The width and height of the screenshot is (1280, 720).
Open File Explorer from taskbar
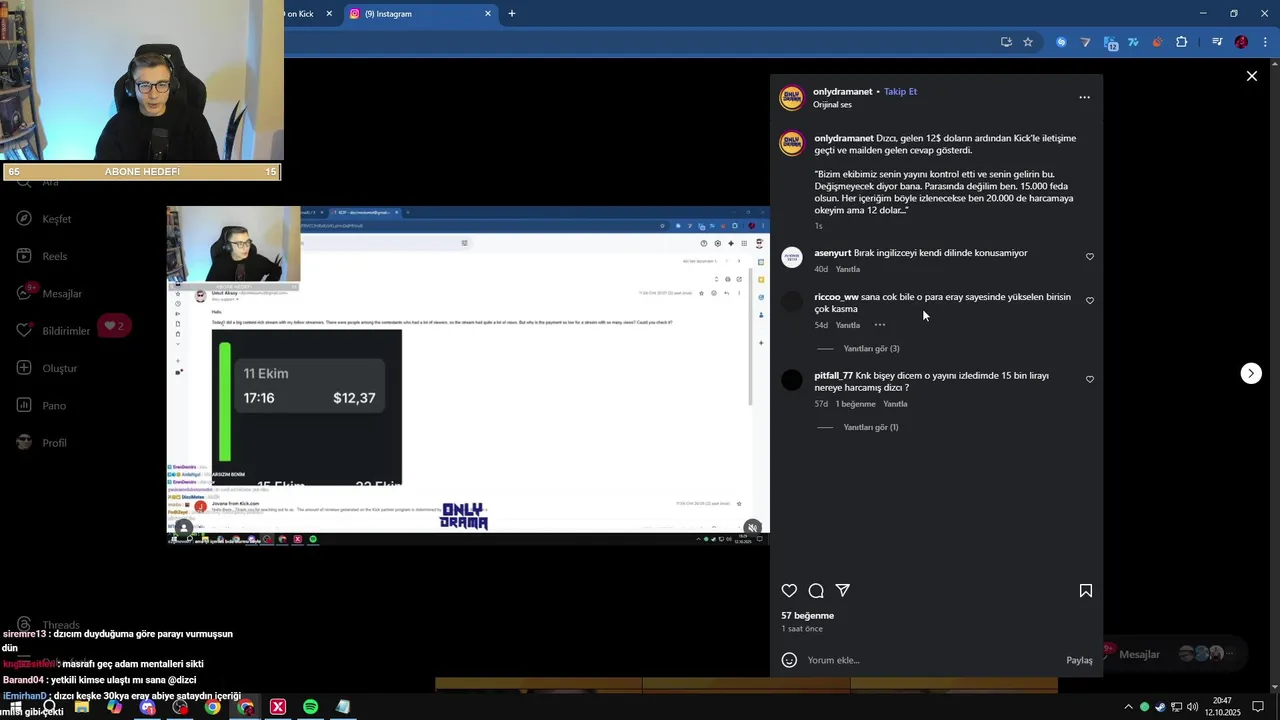[82, 707]
